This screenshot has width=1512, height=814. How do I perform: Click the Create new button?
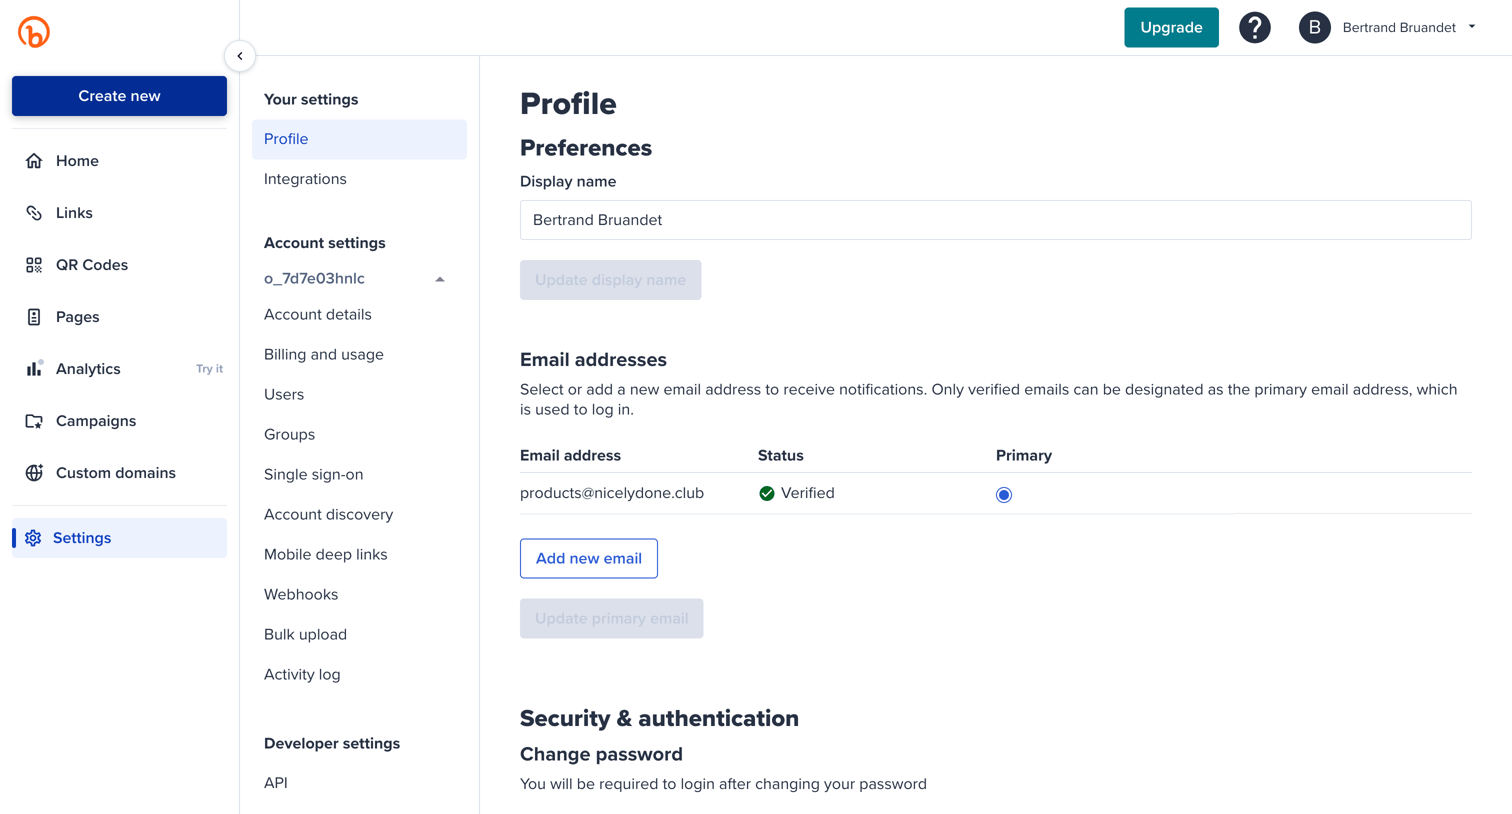click(119, 96)
